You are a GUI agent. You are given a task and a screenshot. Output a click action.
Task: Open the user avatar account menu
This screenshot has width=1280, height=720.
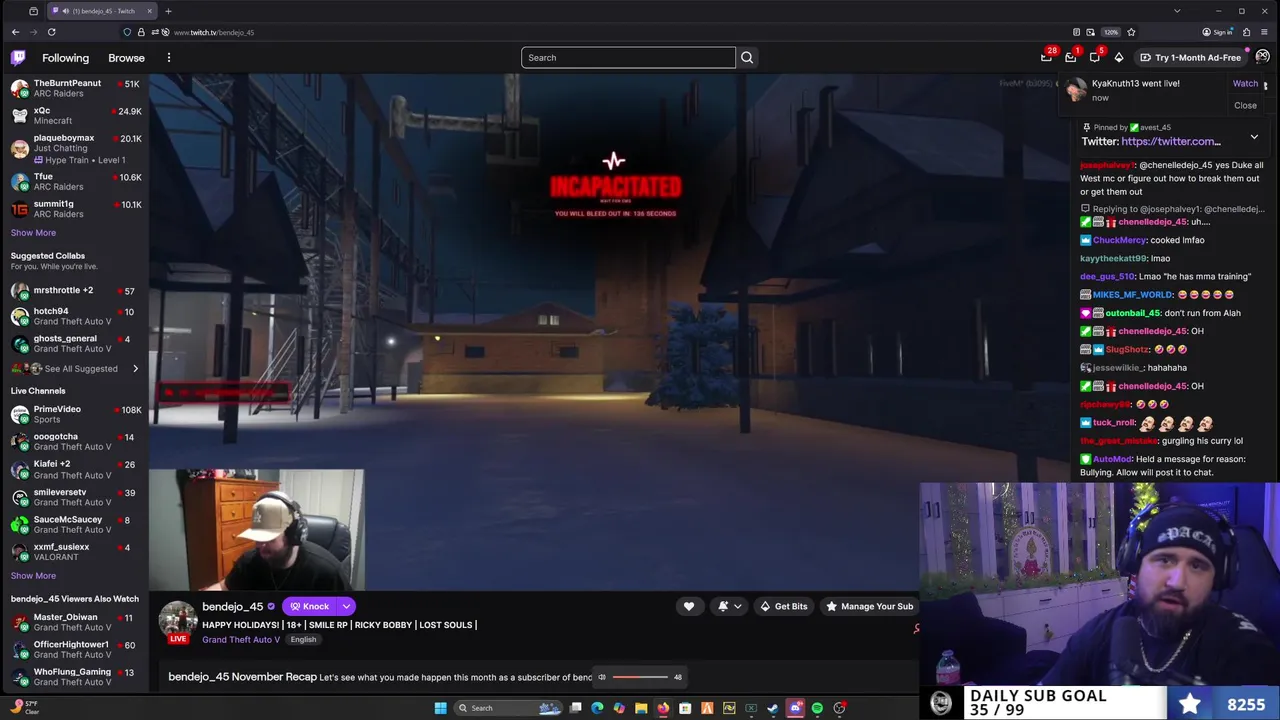click(1262, 57)
